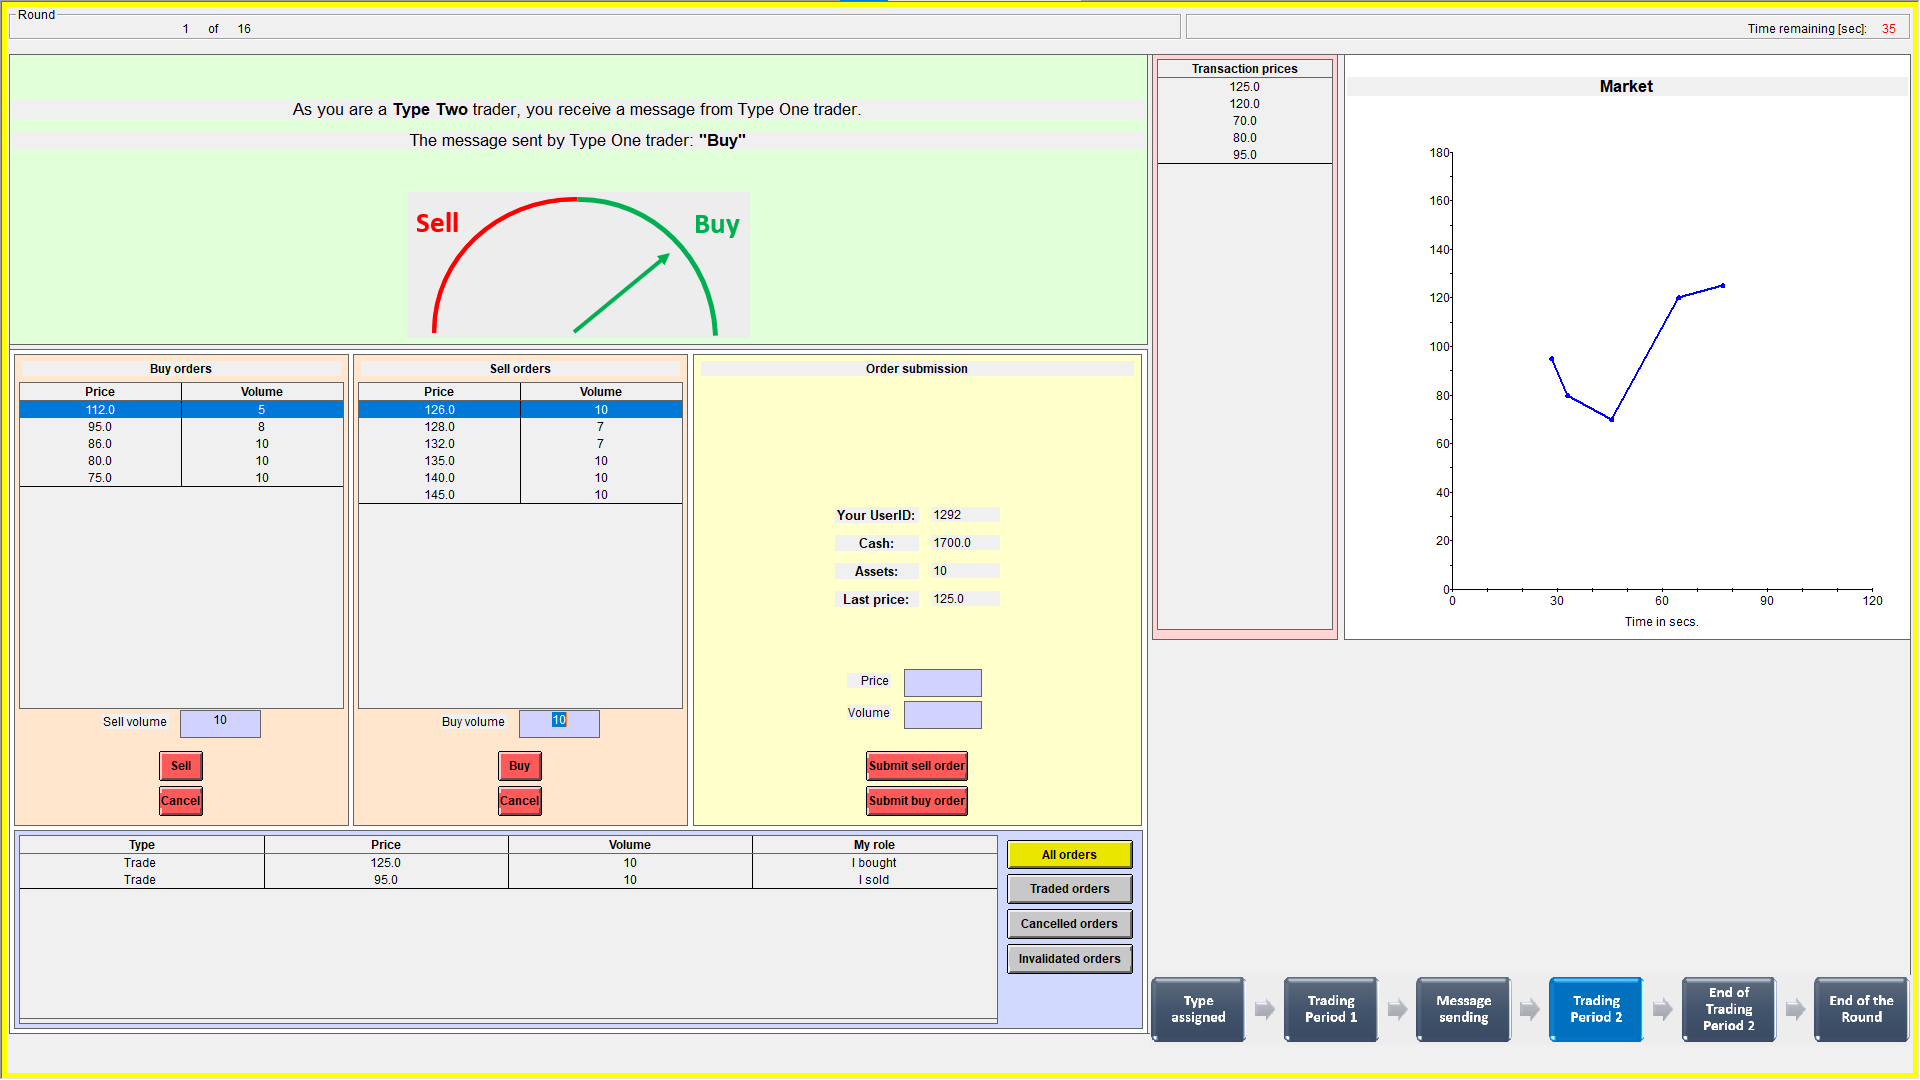The image size is (1920, 1080).
Task: Filter history to Invalidated orders
Action: (x=1069, y=959)
